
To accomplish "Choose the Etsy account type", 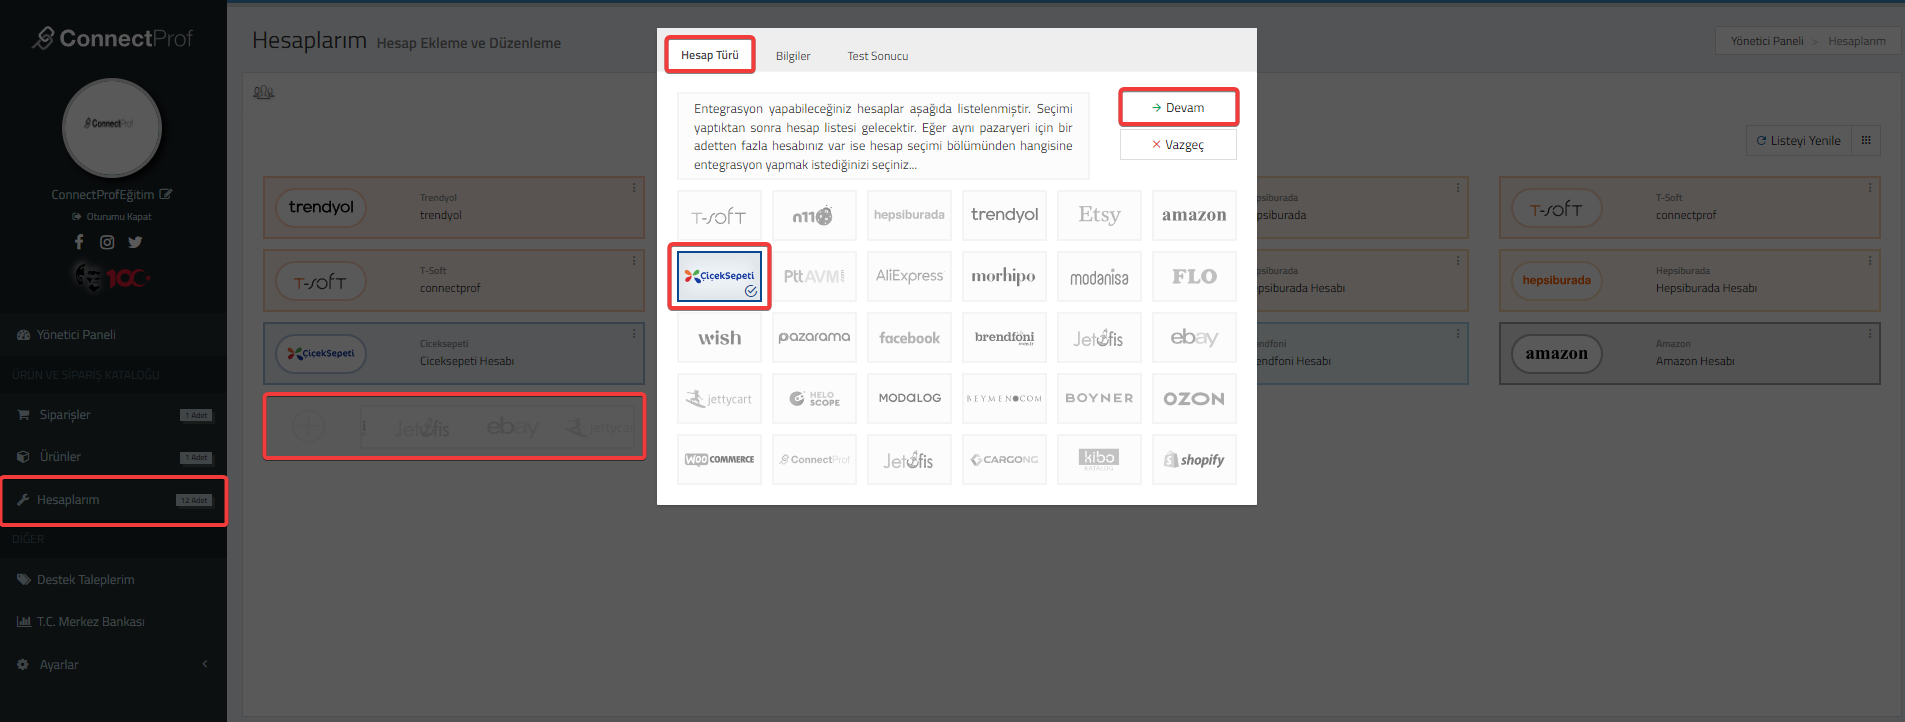I will 1099,215.
